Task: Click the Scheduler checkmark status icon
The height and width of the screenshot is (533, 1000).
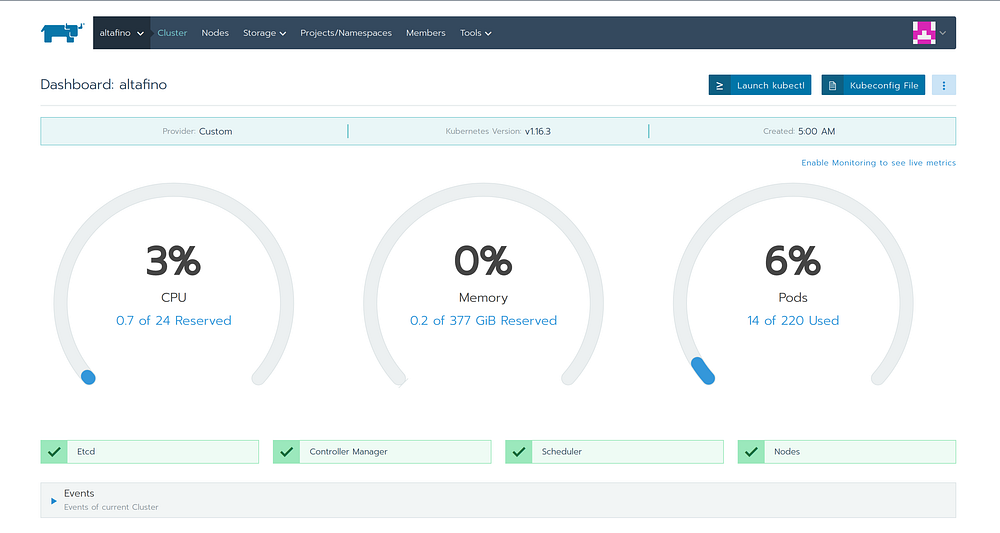Action: point(518,452)
